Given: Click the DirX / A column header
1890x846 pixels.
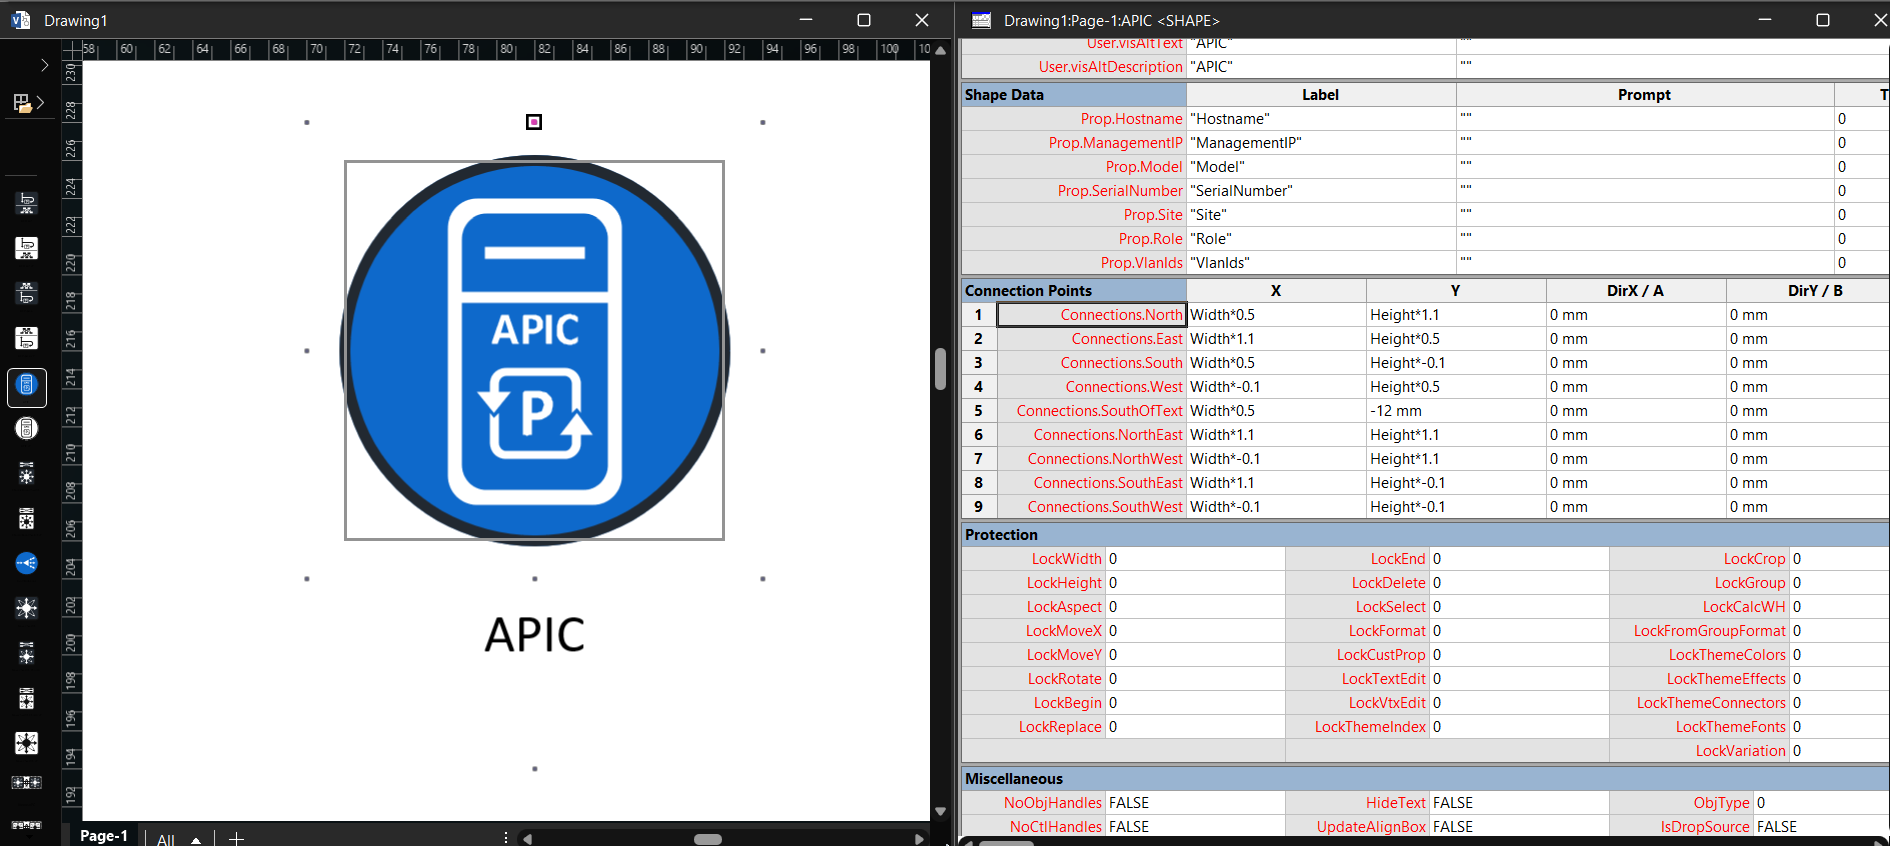Looking at the screenshot, I should pyautogui.click(x=1636, y=291).
